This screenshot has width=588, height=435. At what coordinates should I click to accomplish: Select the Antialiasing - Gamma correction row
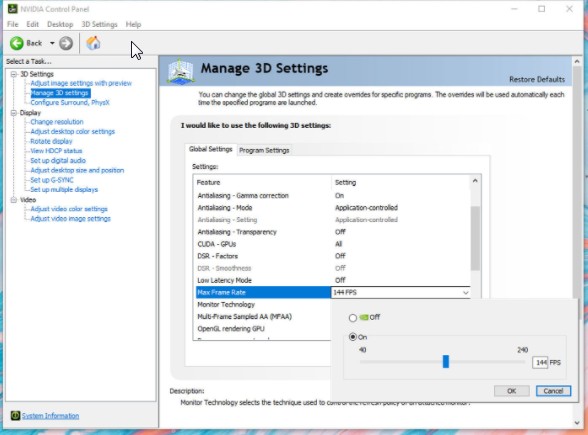tap(333, 196)
